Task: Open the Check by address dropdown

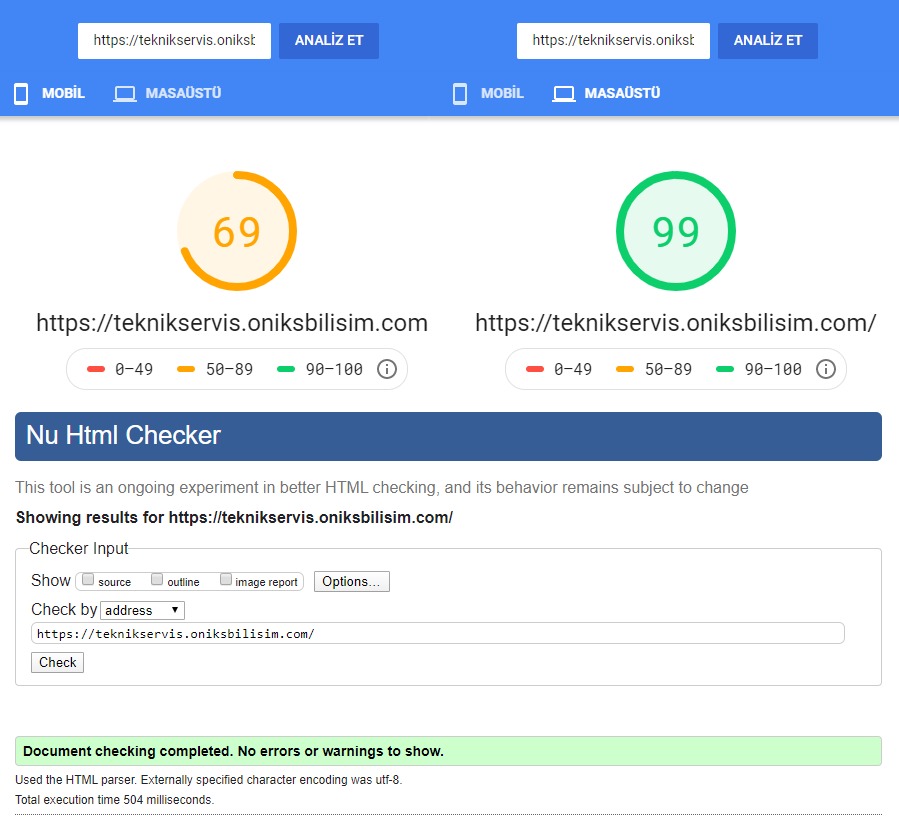Action: coord(142,610)
